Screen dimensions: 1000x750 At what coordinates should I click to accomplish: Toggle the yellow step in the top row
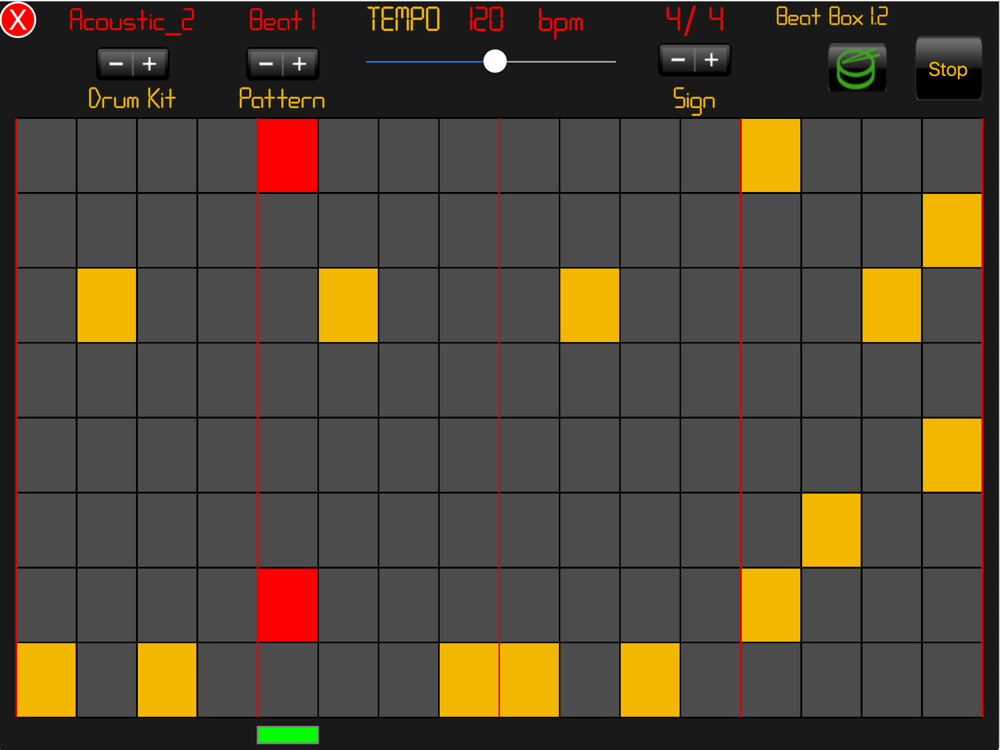click(x=770, y=155)
